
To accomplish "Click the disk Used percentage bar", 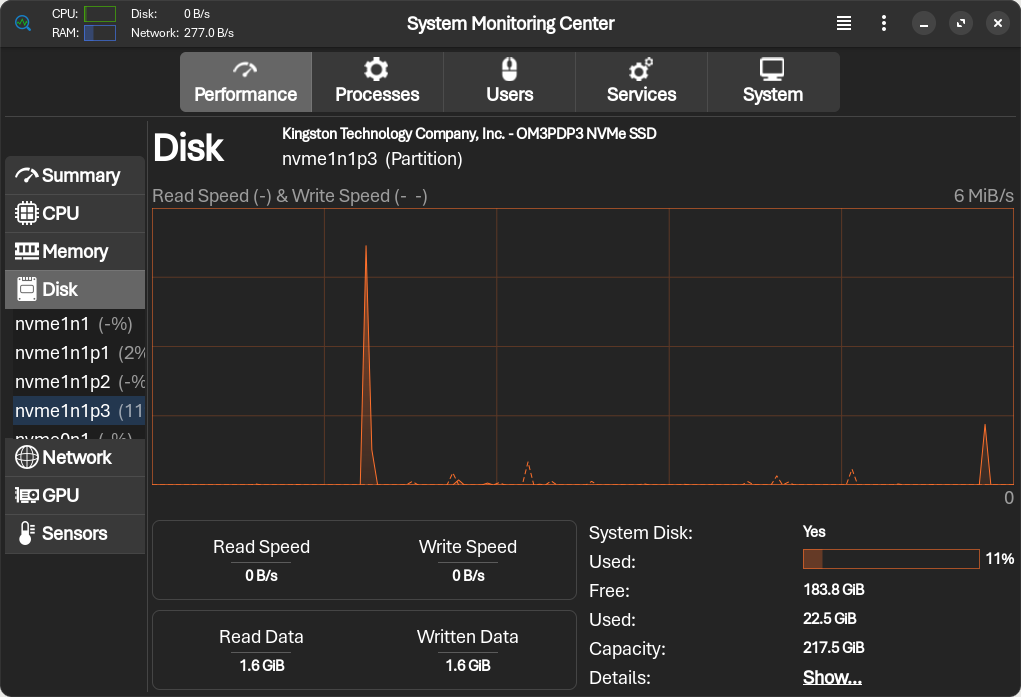I will [x=890, y=559].
